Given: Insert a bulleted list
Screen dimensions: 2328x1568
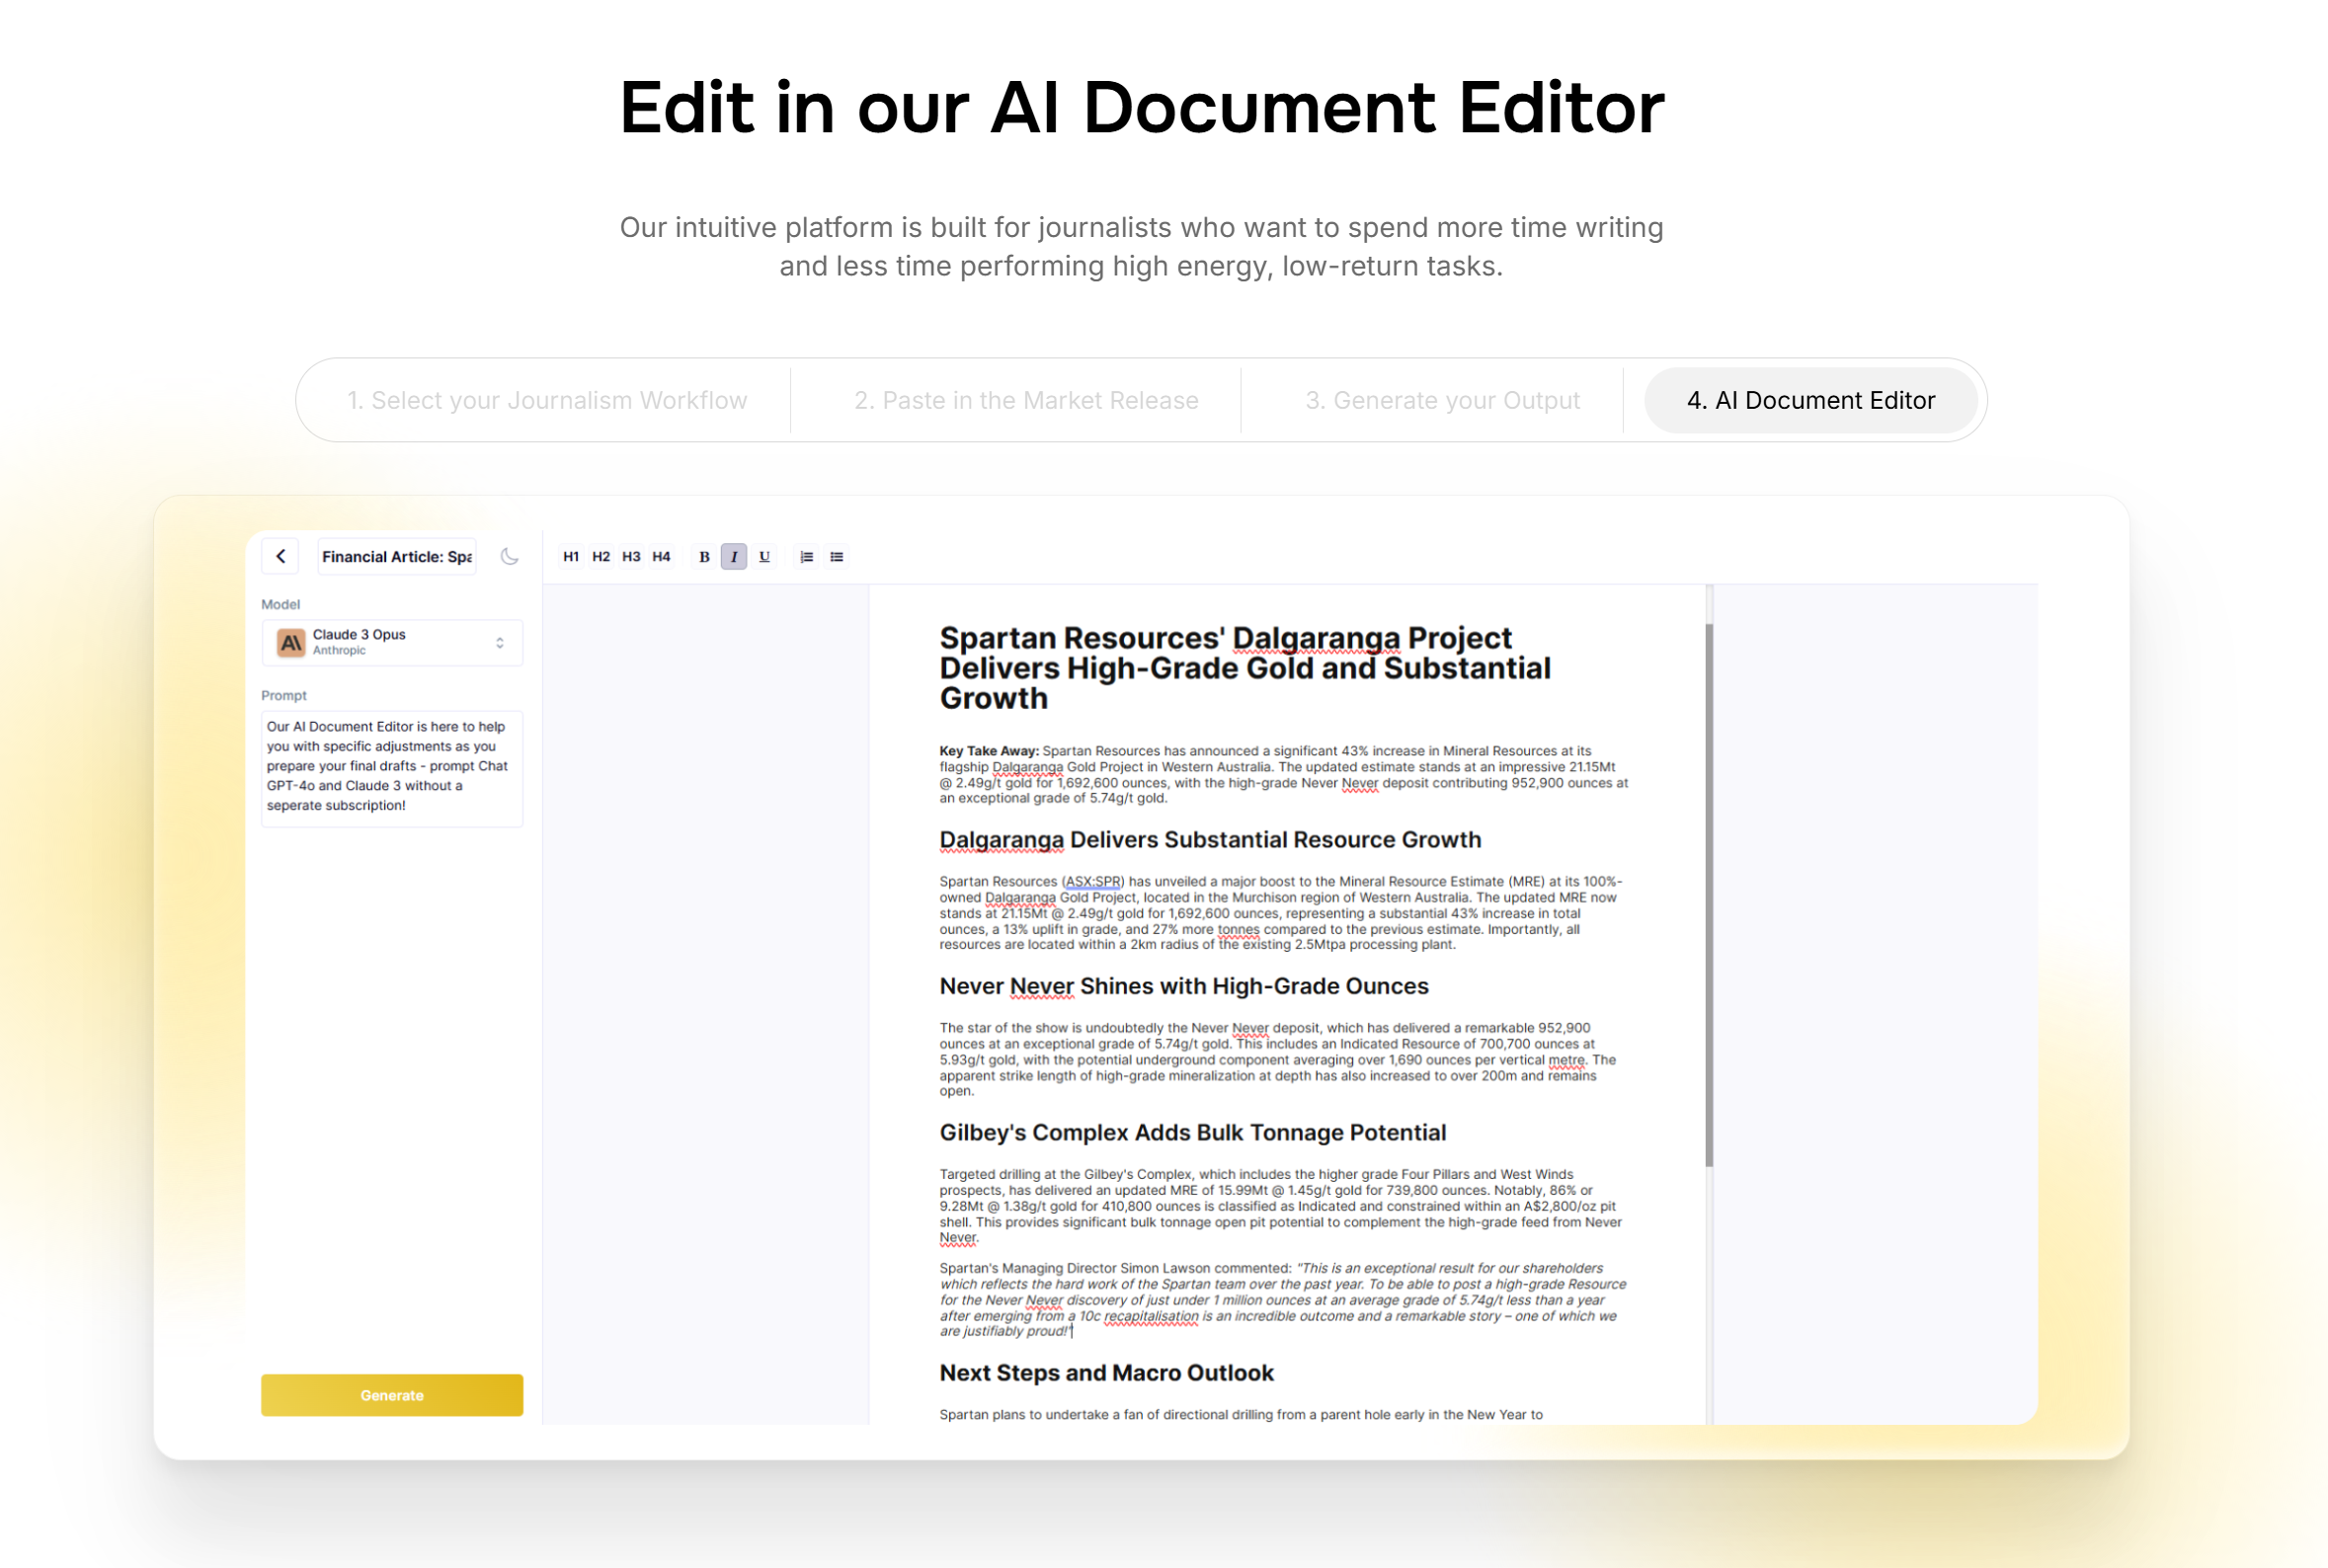Looking at the screenshot, I should coord(837,557).
